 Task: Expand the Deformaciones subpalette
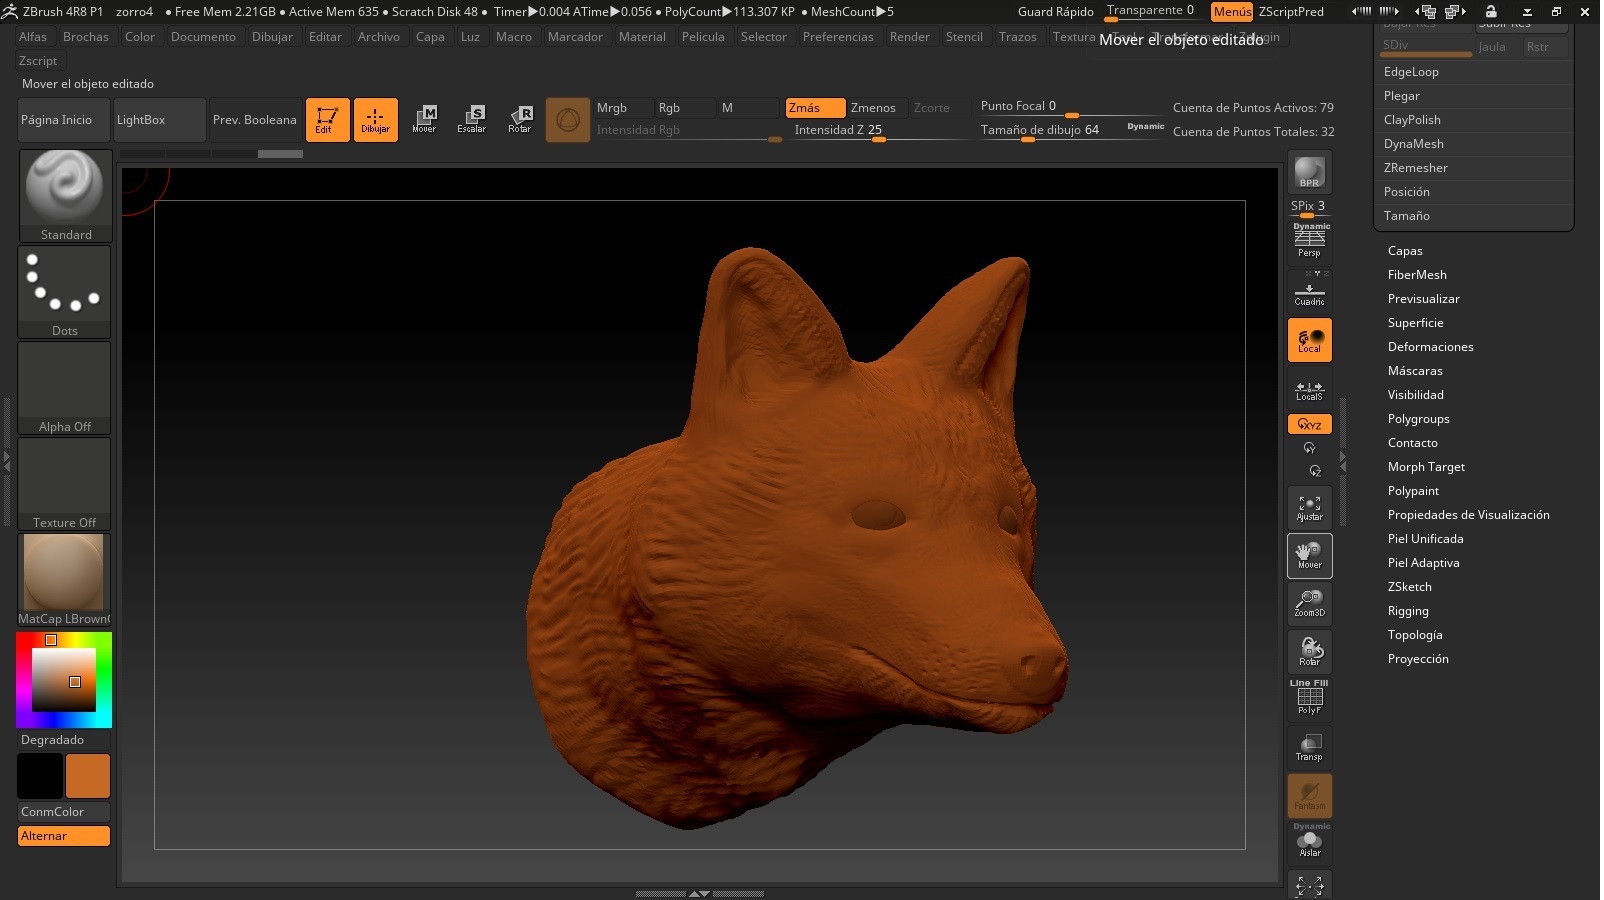1430,347
